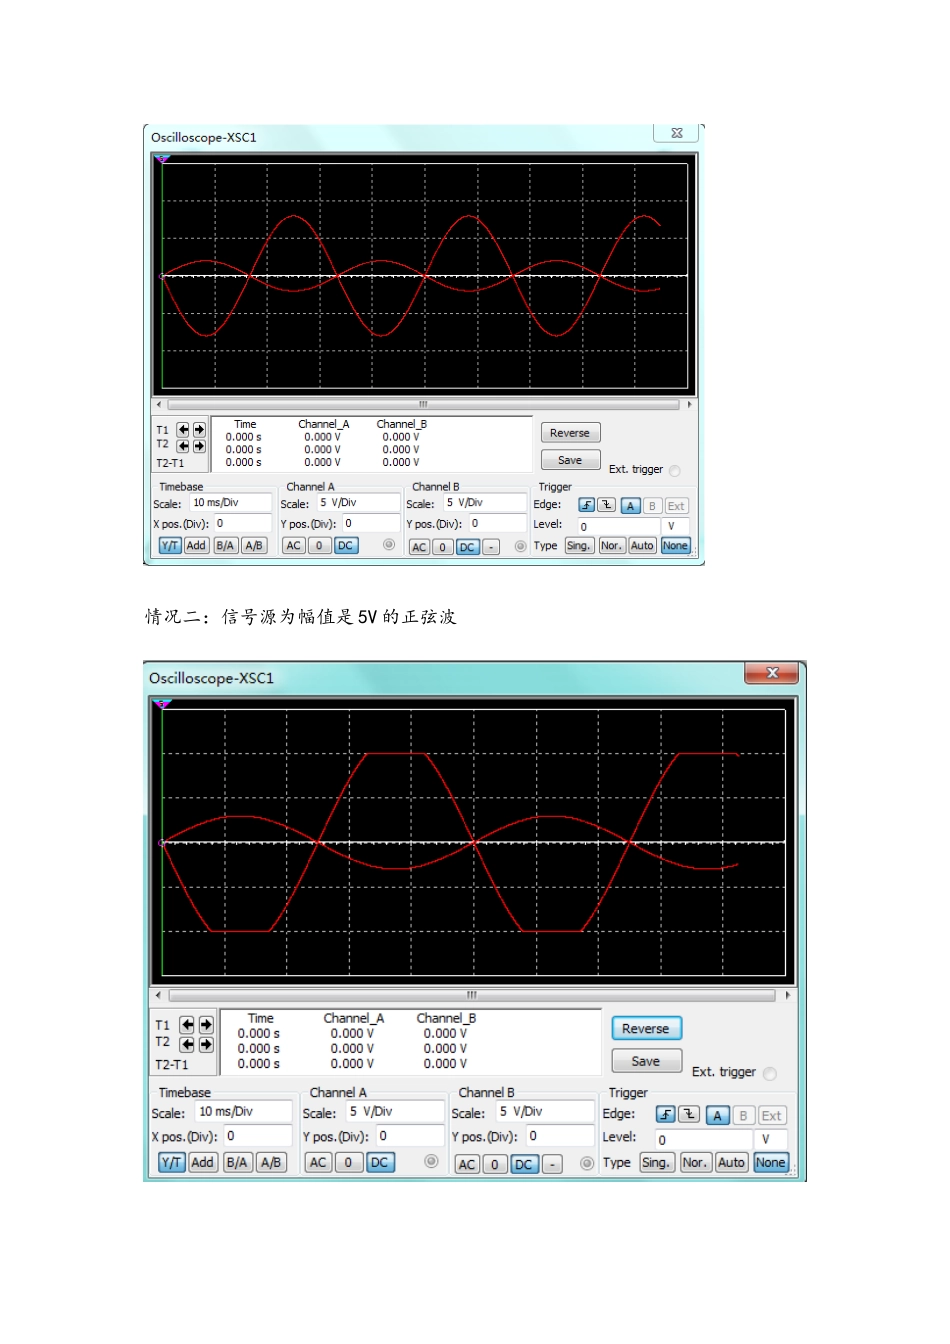Click Channel B radio indicator in top oscilloscope
This screenshot has width=950, height=1344.
tap(520, 546)
